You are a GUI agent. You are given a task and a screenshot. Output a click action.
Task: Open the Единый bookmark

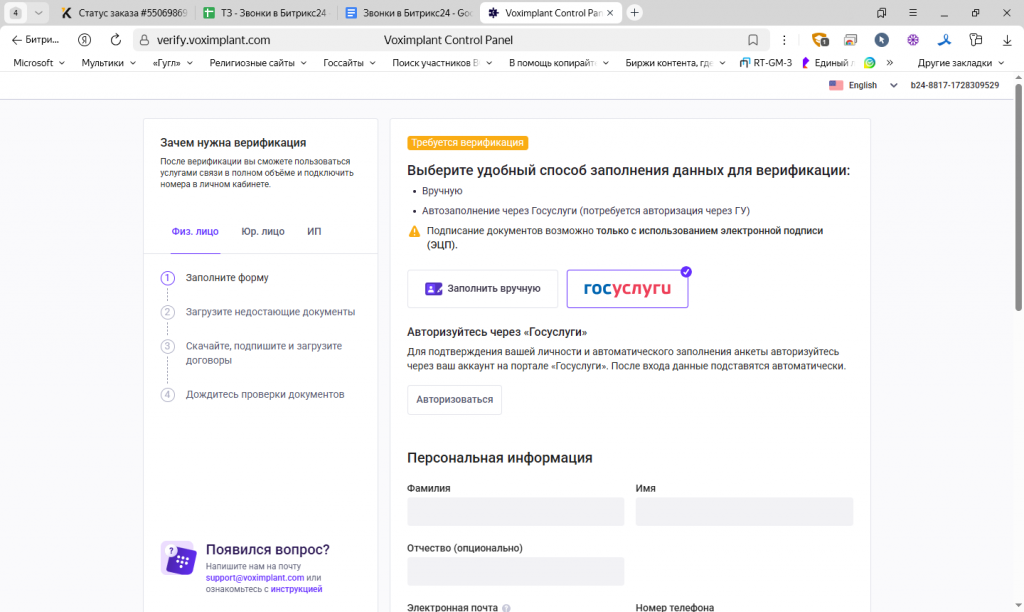tap(828, 63)
